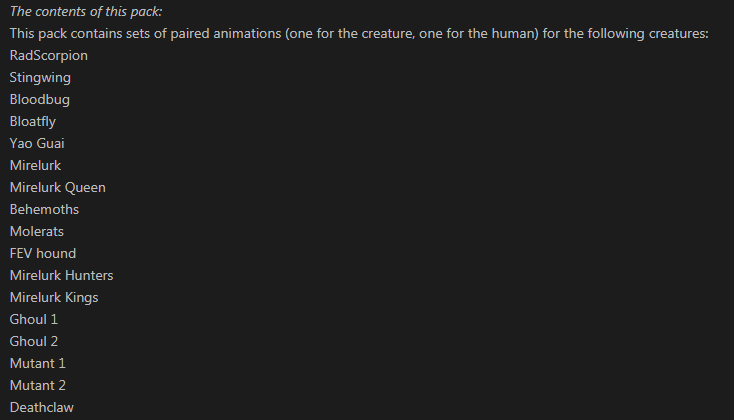Click the standalone single-word 'Mirelurk' entry
The width and height of the screenshot is (734, 420).
coord(35,166)
